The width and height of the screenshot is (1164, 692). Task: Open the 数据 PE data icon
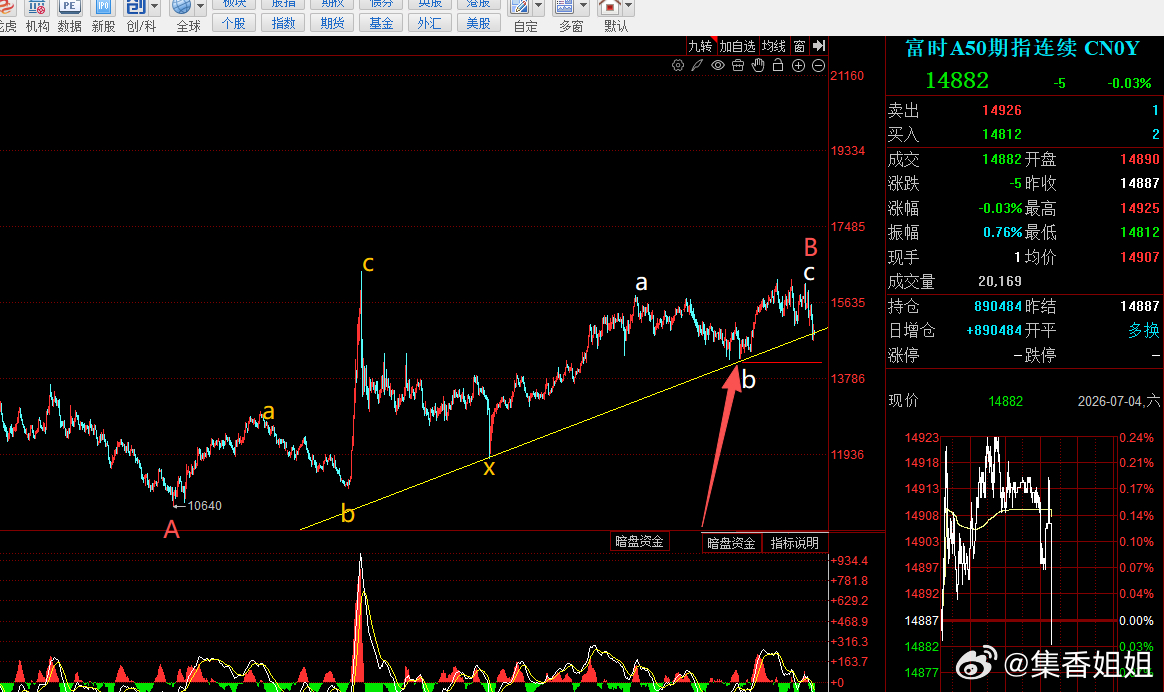pyautogui.click(x=69, y=9)
